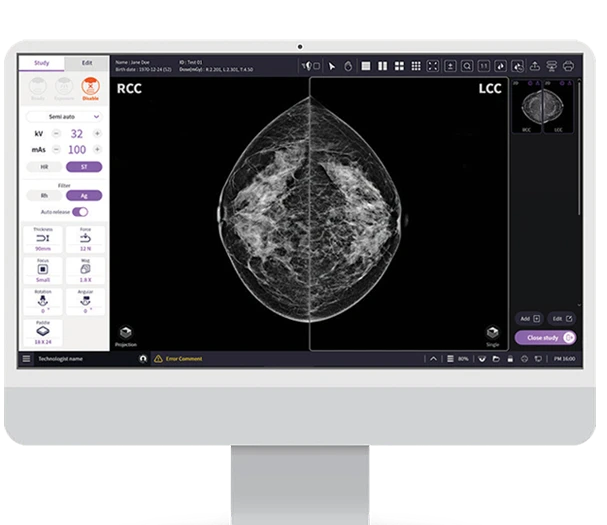Toggle the Auto release switch
This screenshot has height=525, width=607.
(80, 212)
